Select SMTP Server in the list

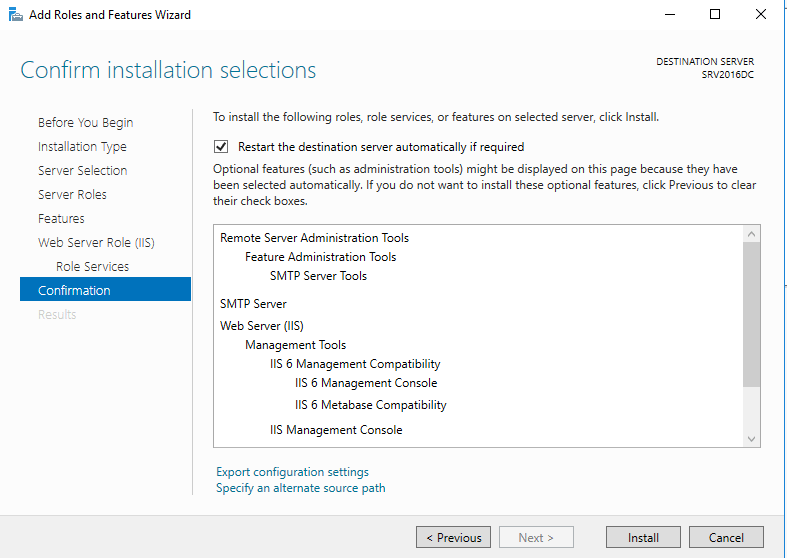(x=253, y=304)
